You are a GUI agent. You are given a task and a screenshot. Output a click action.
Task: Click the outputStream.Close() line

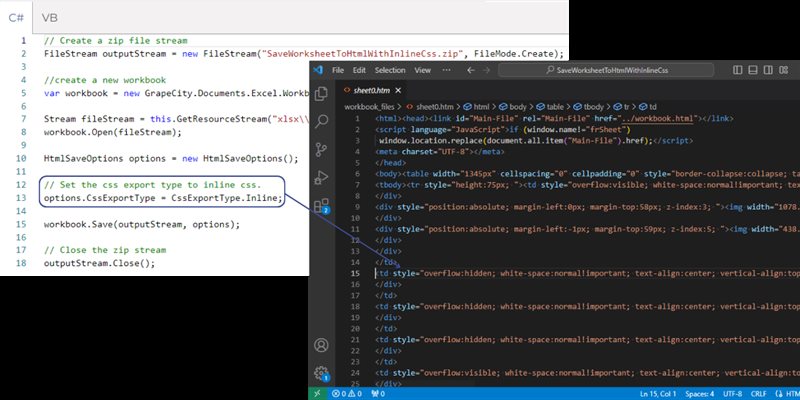click(x=99, y=263)
